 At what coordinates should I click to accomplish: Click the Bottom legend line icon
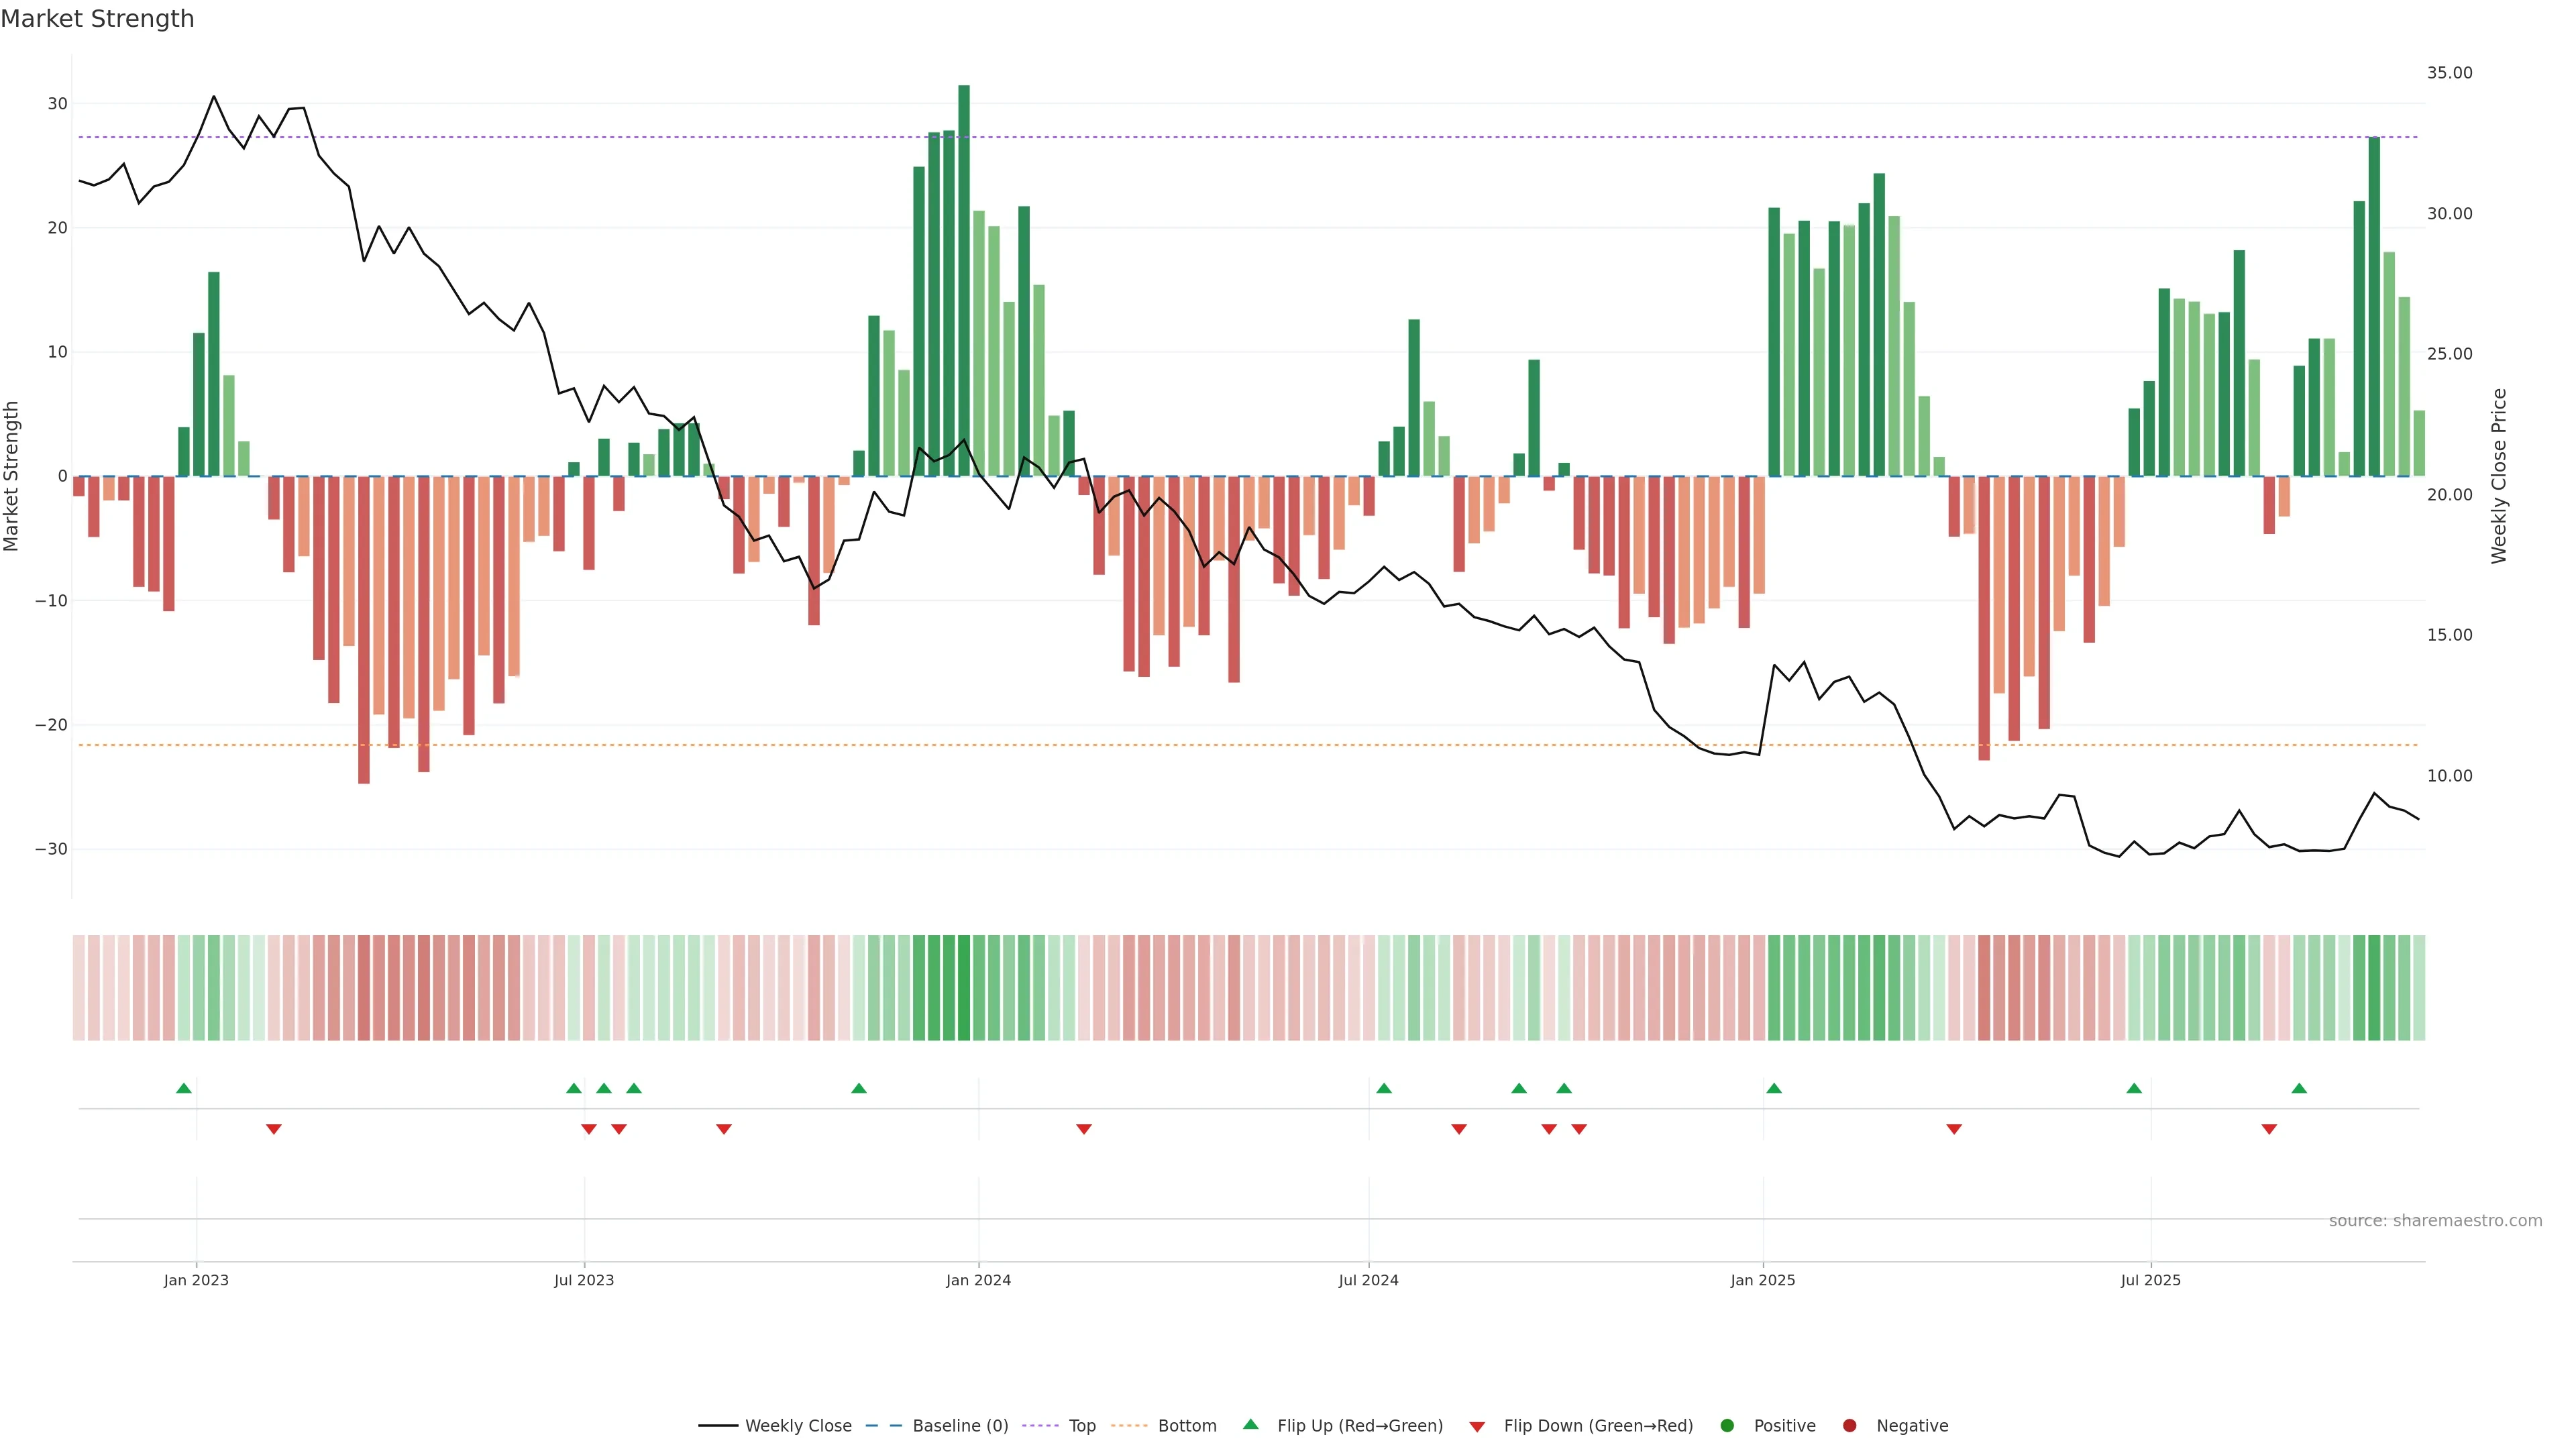click(1129, 1426)
